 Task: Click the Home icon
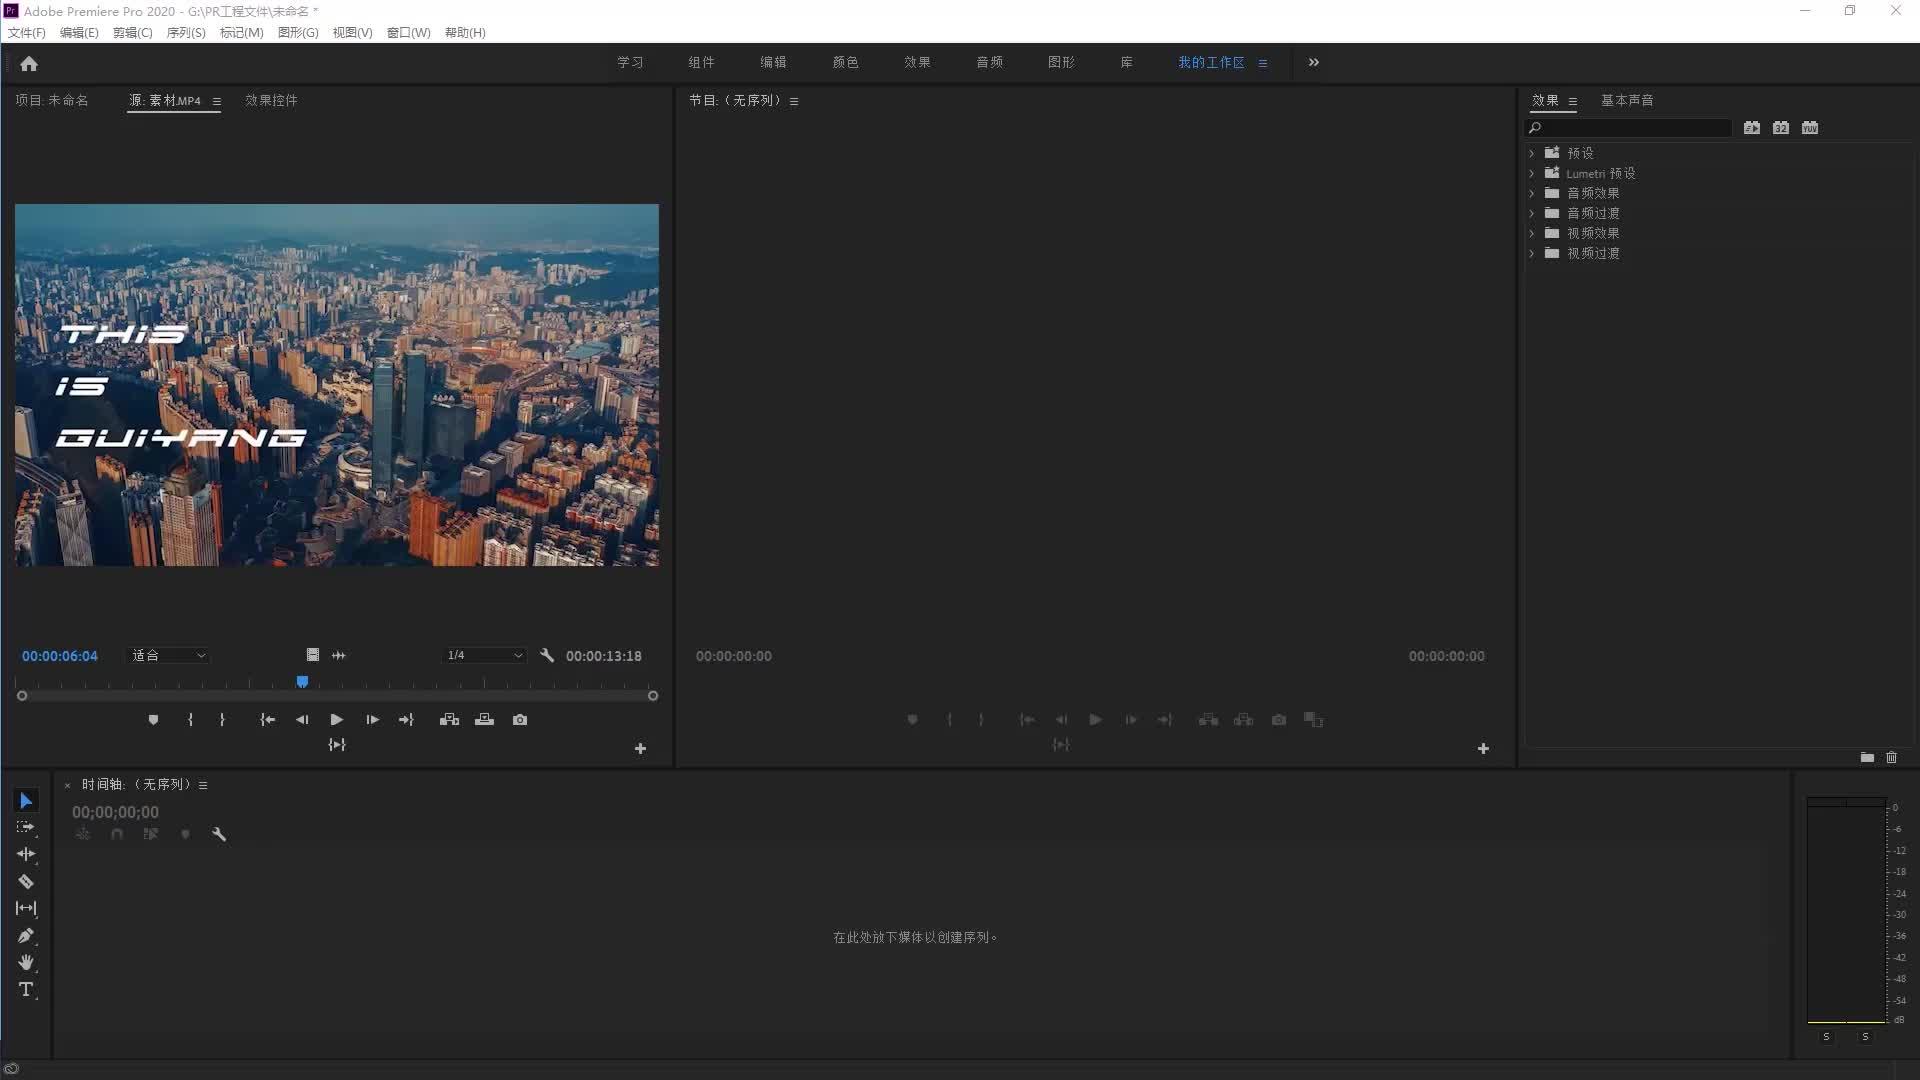coord(29,64)
